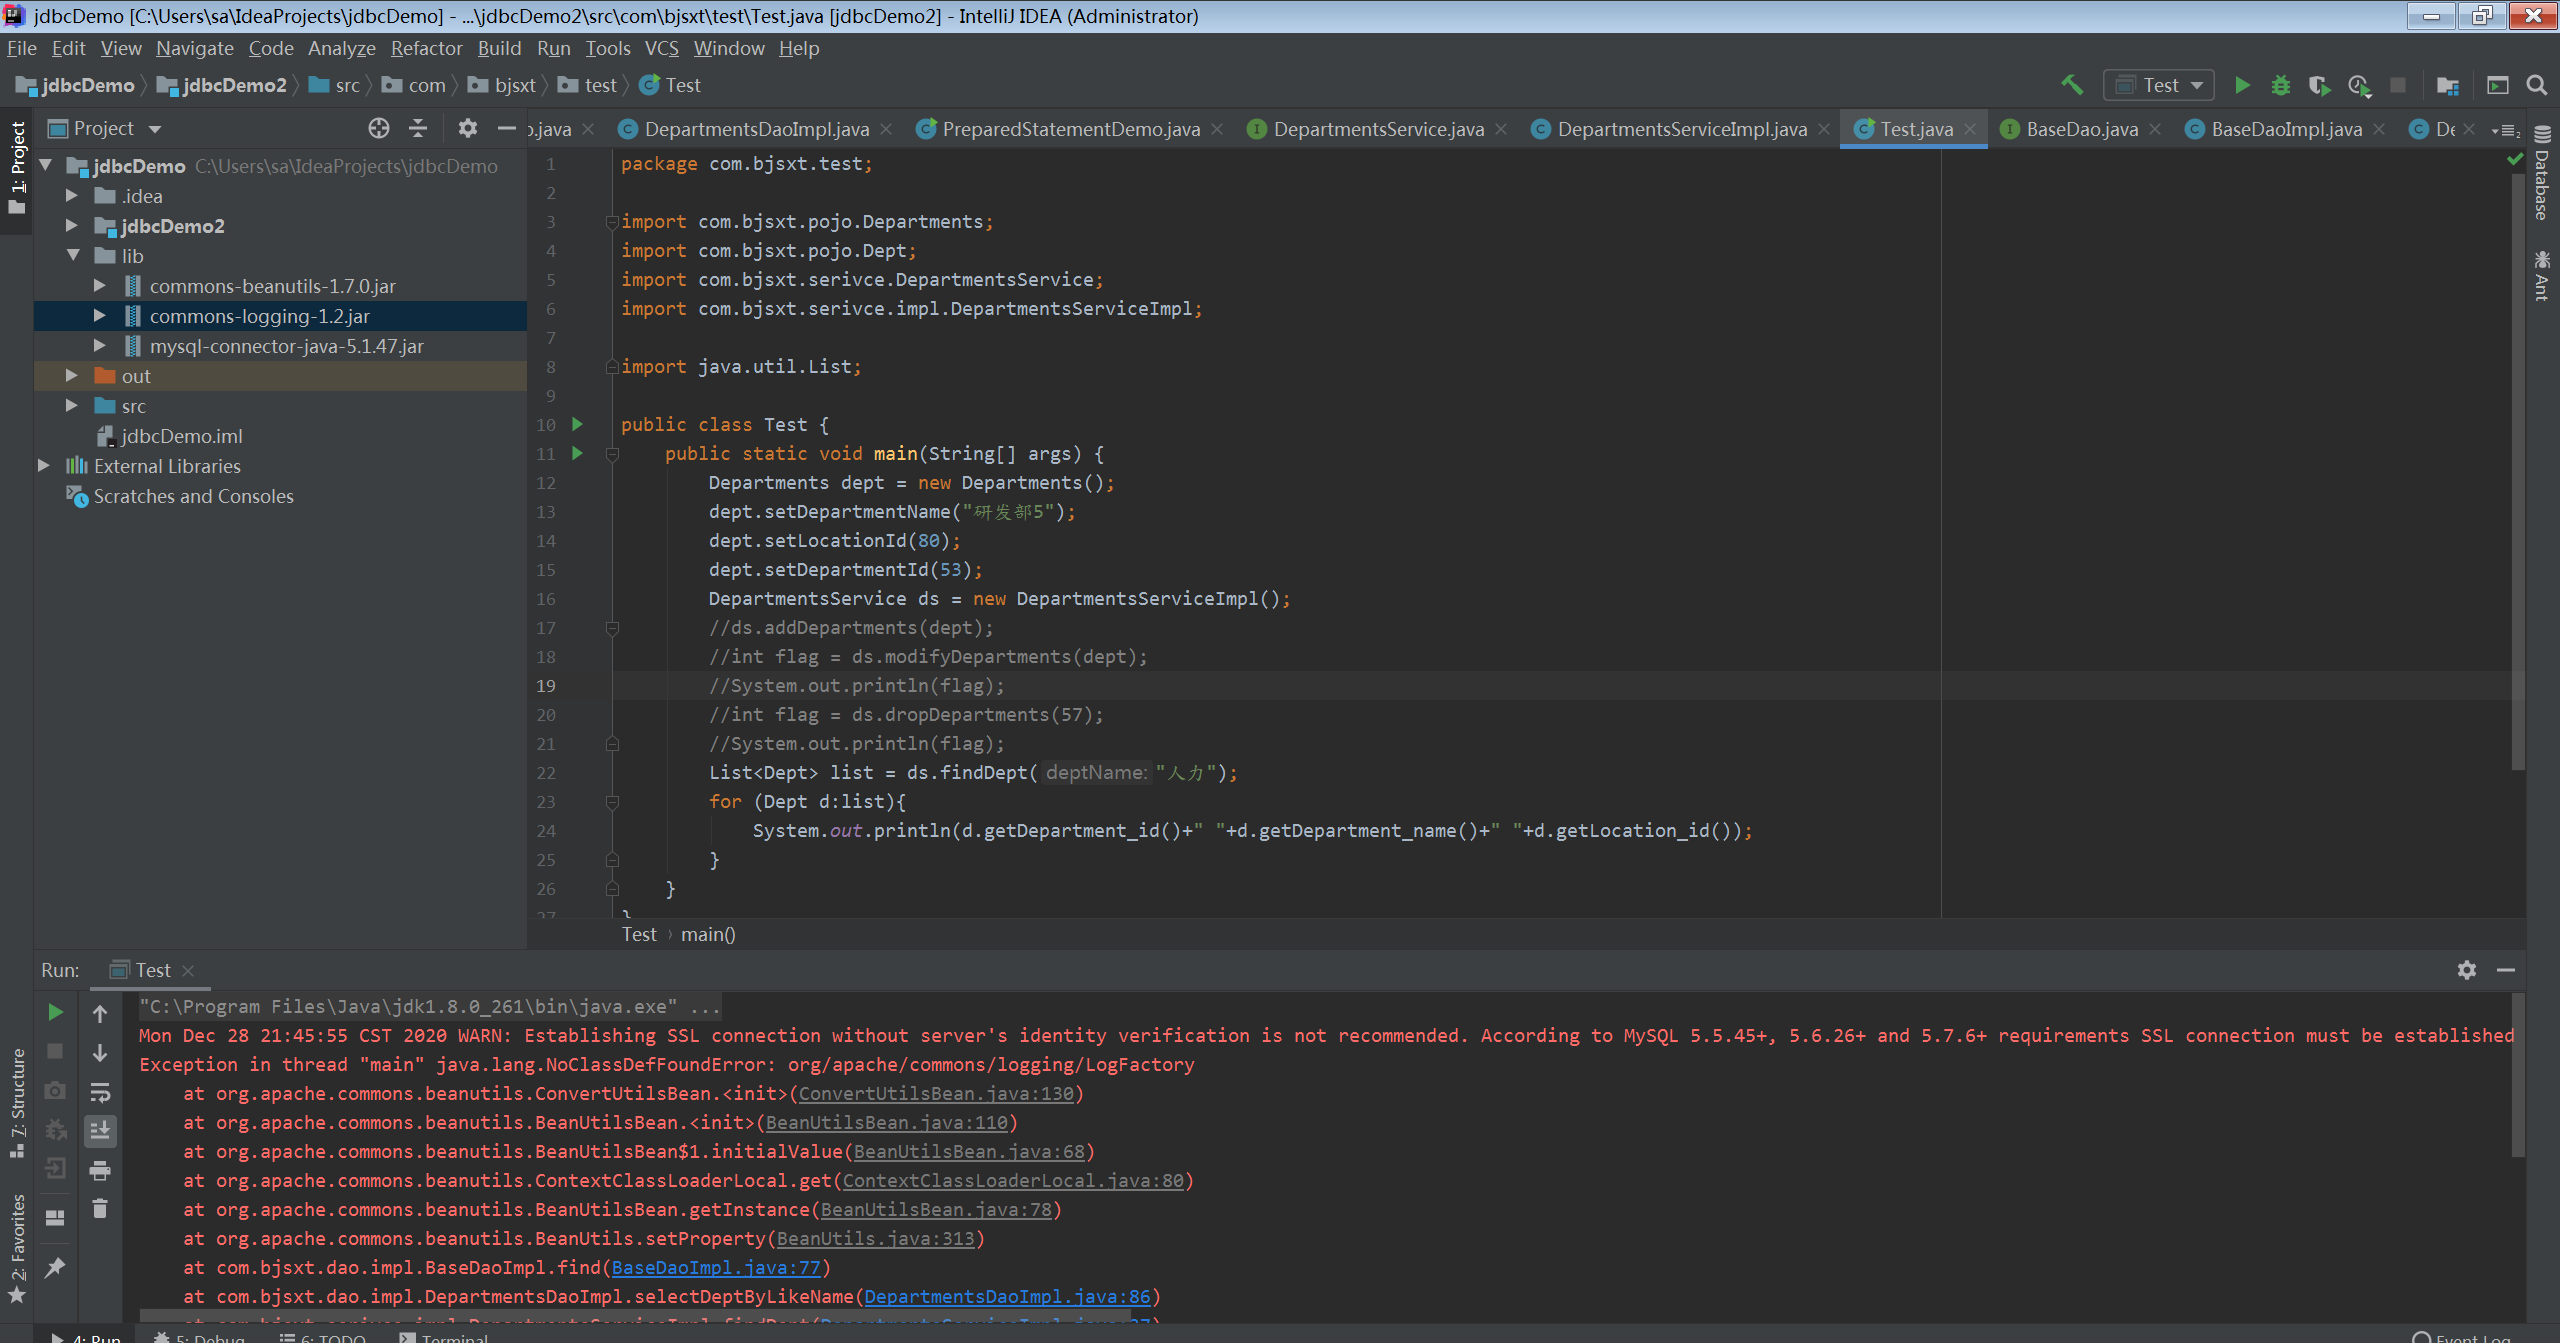Screen dimensions: 2560x1343
Task: Hide the Run tool window
Action: [2506, 970]
